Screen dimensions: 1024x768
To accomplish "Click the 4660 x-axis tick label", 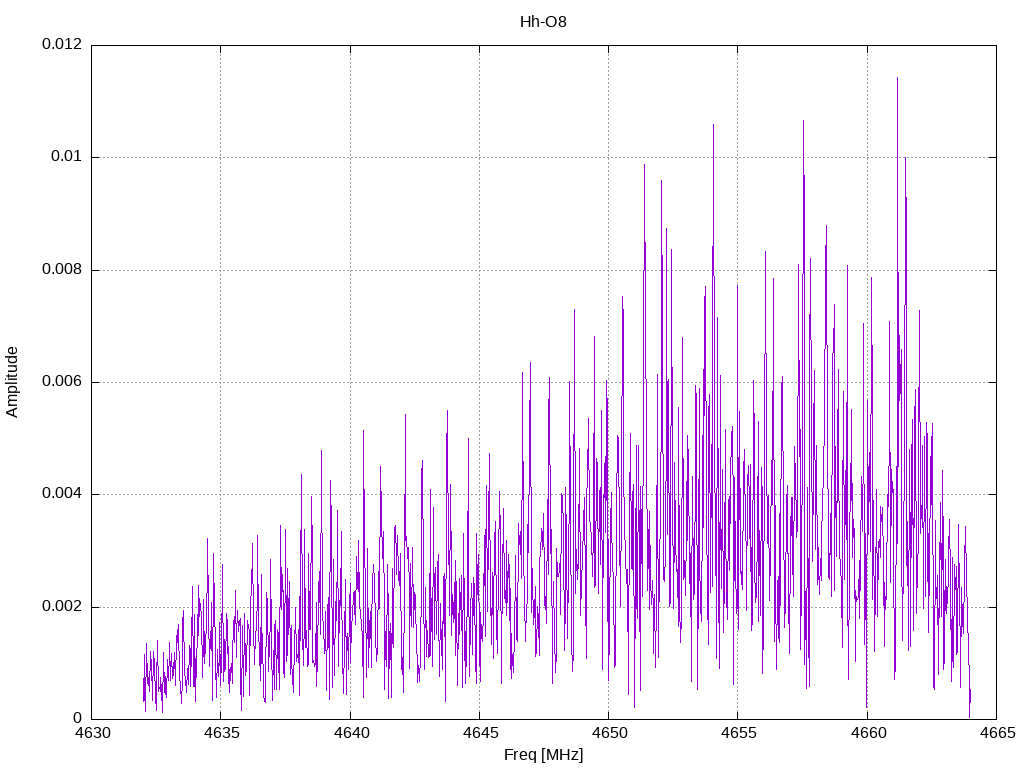I will (868, 733).
